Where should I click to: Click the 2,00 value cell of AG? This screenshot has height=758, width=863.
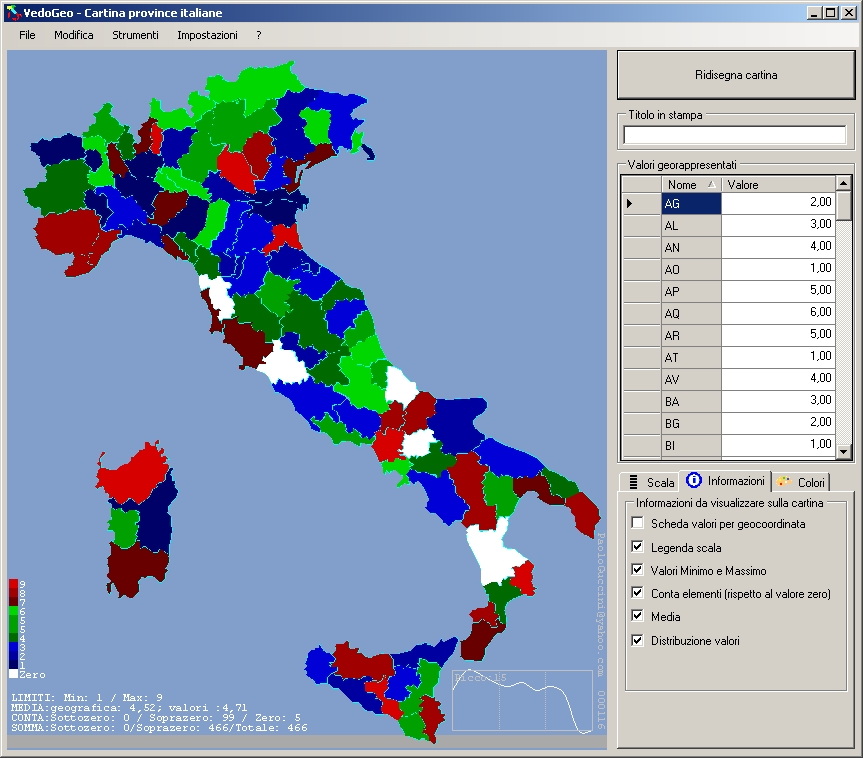point(778,204)
